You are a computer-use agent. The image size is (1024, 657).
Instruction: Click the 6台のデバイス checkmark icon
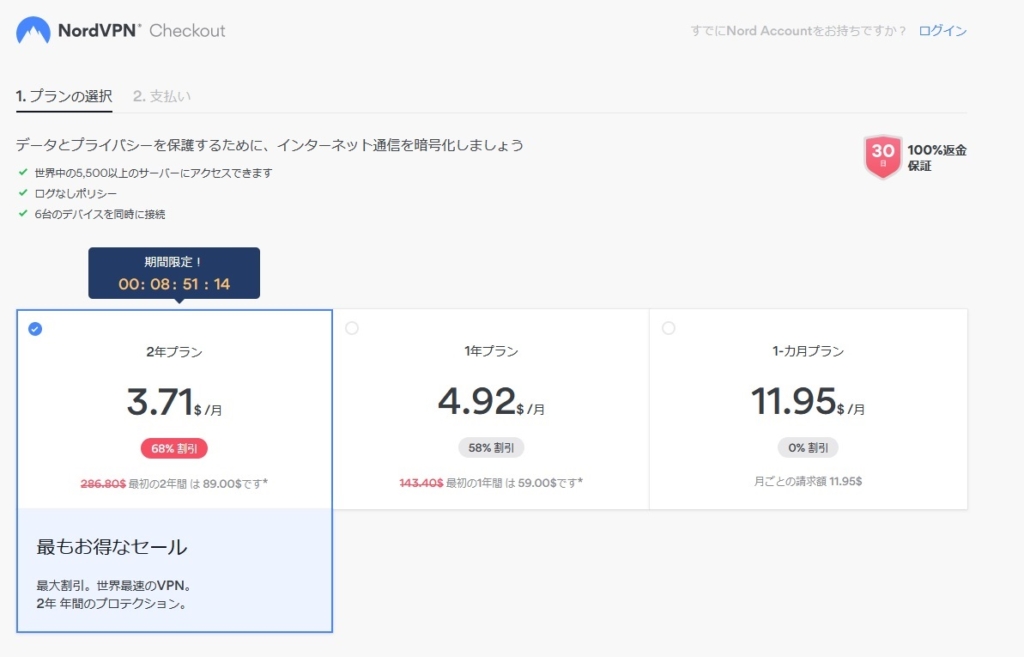(x=23, y=213)
